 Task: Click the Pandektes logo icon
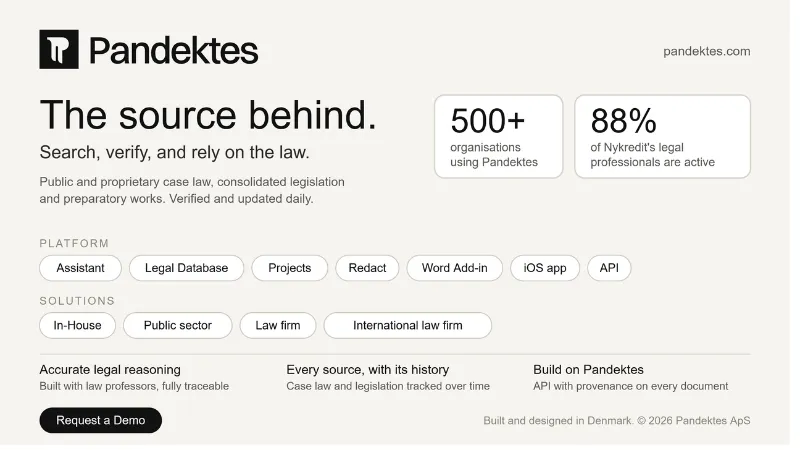(x=59, y=49)
